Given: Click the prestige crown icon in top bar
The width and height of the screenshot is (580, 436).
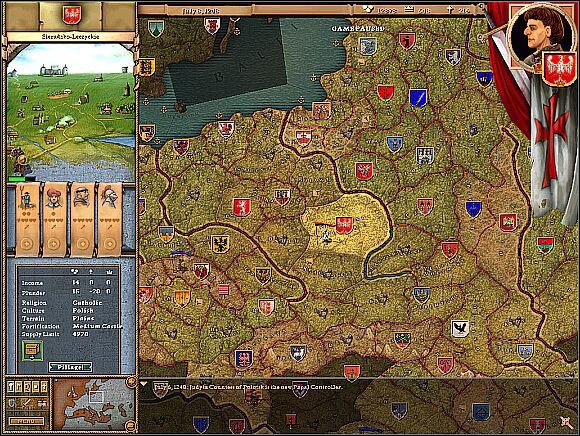Looking at the screenshot, I should point(409,10).
